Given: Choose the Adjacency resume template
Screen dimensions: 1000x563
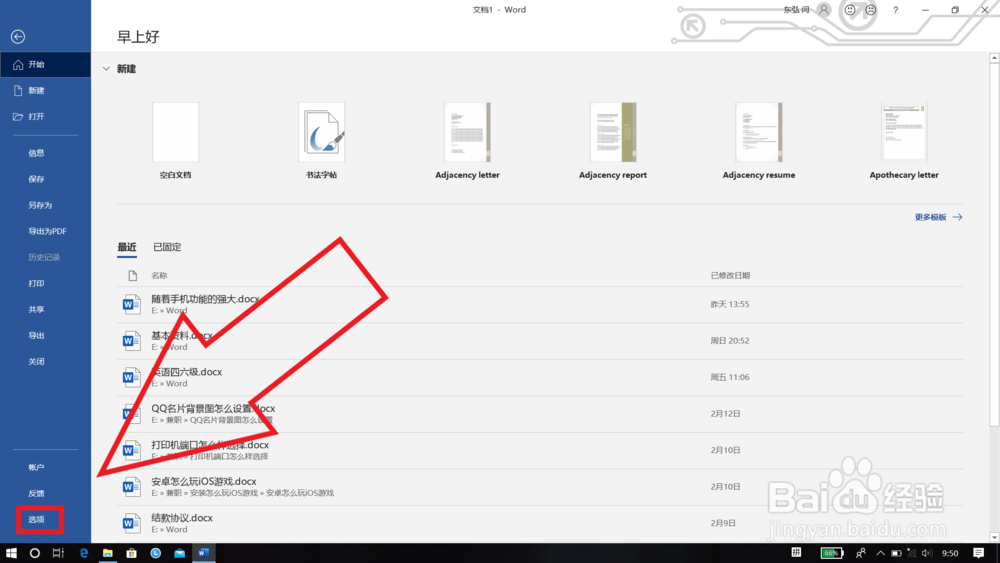Looking at the screenshot, I should (x=759, y=140).
